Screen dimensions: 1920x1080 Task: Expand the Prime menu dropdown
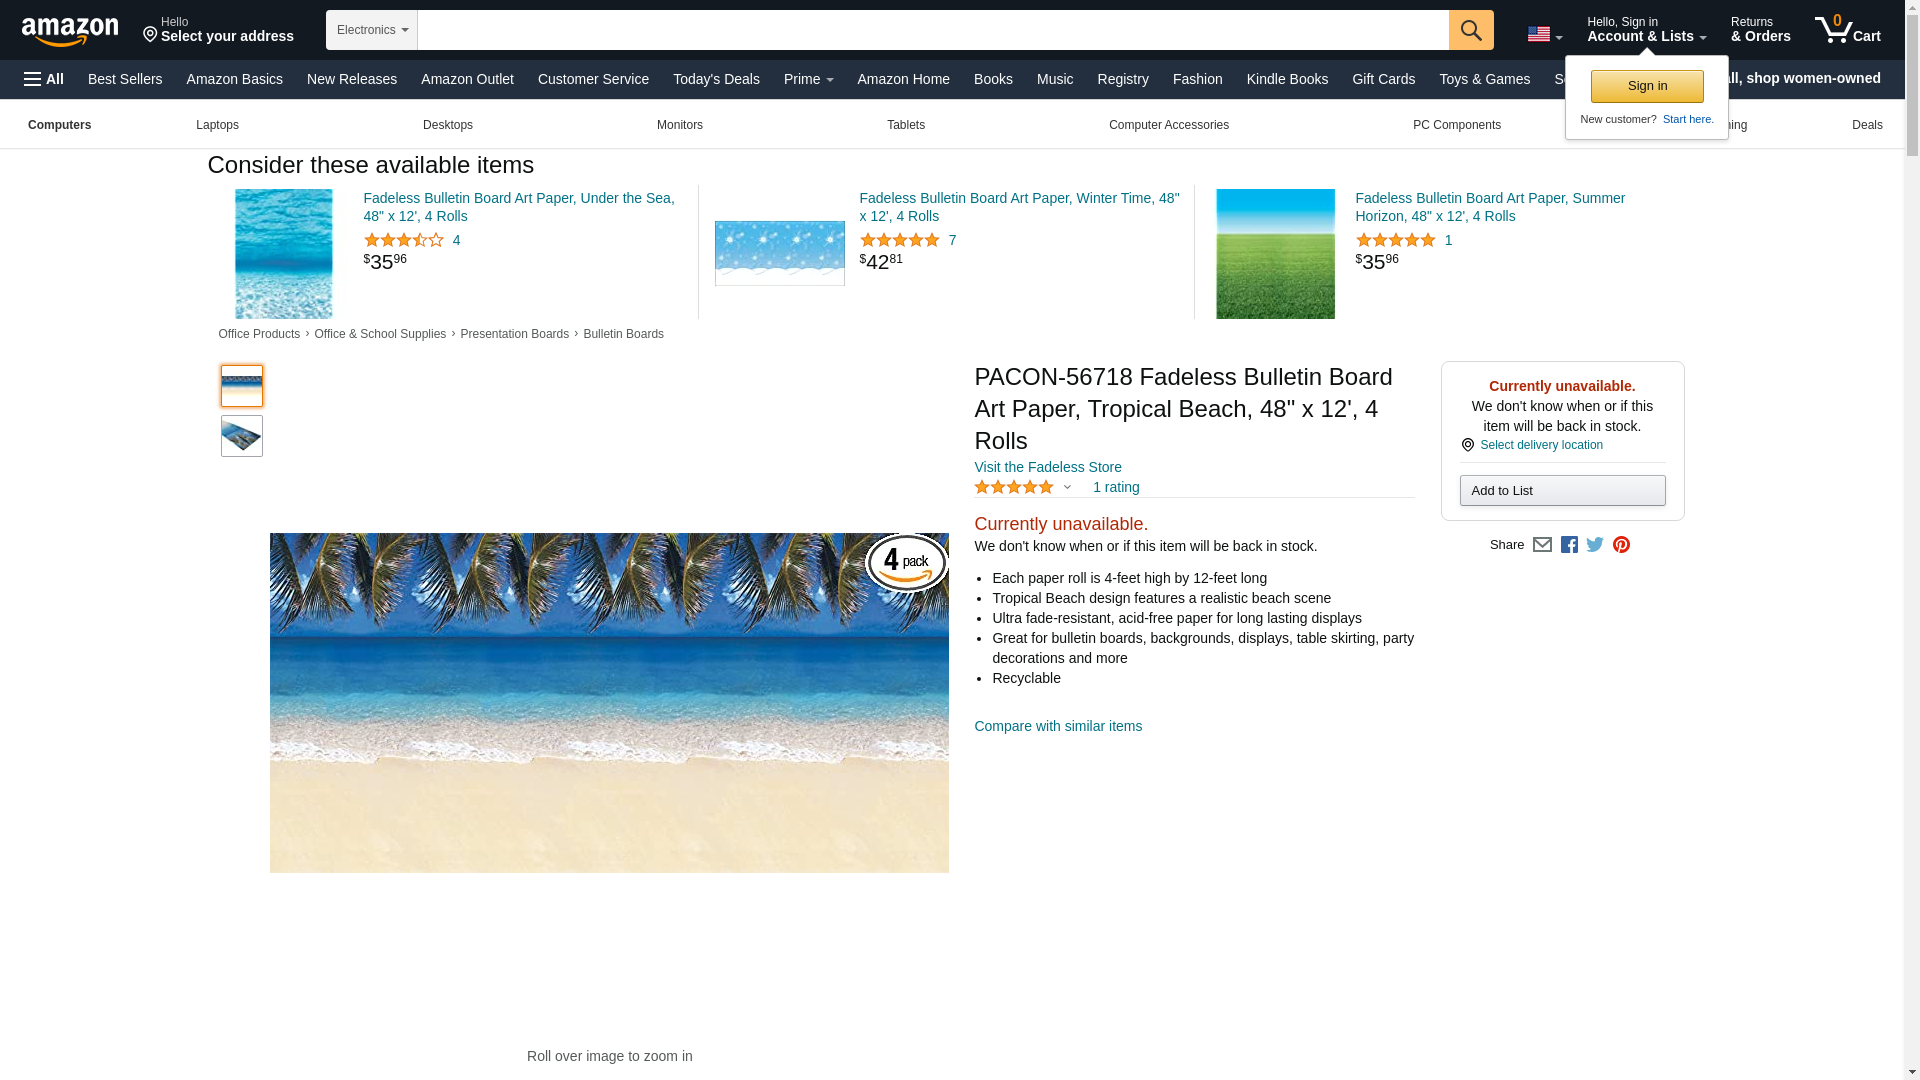click(x=808, y=79)
